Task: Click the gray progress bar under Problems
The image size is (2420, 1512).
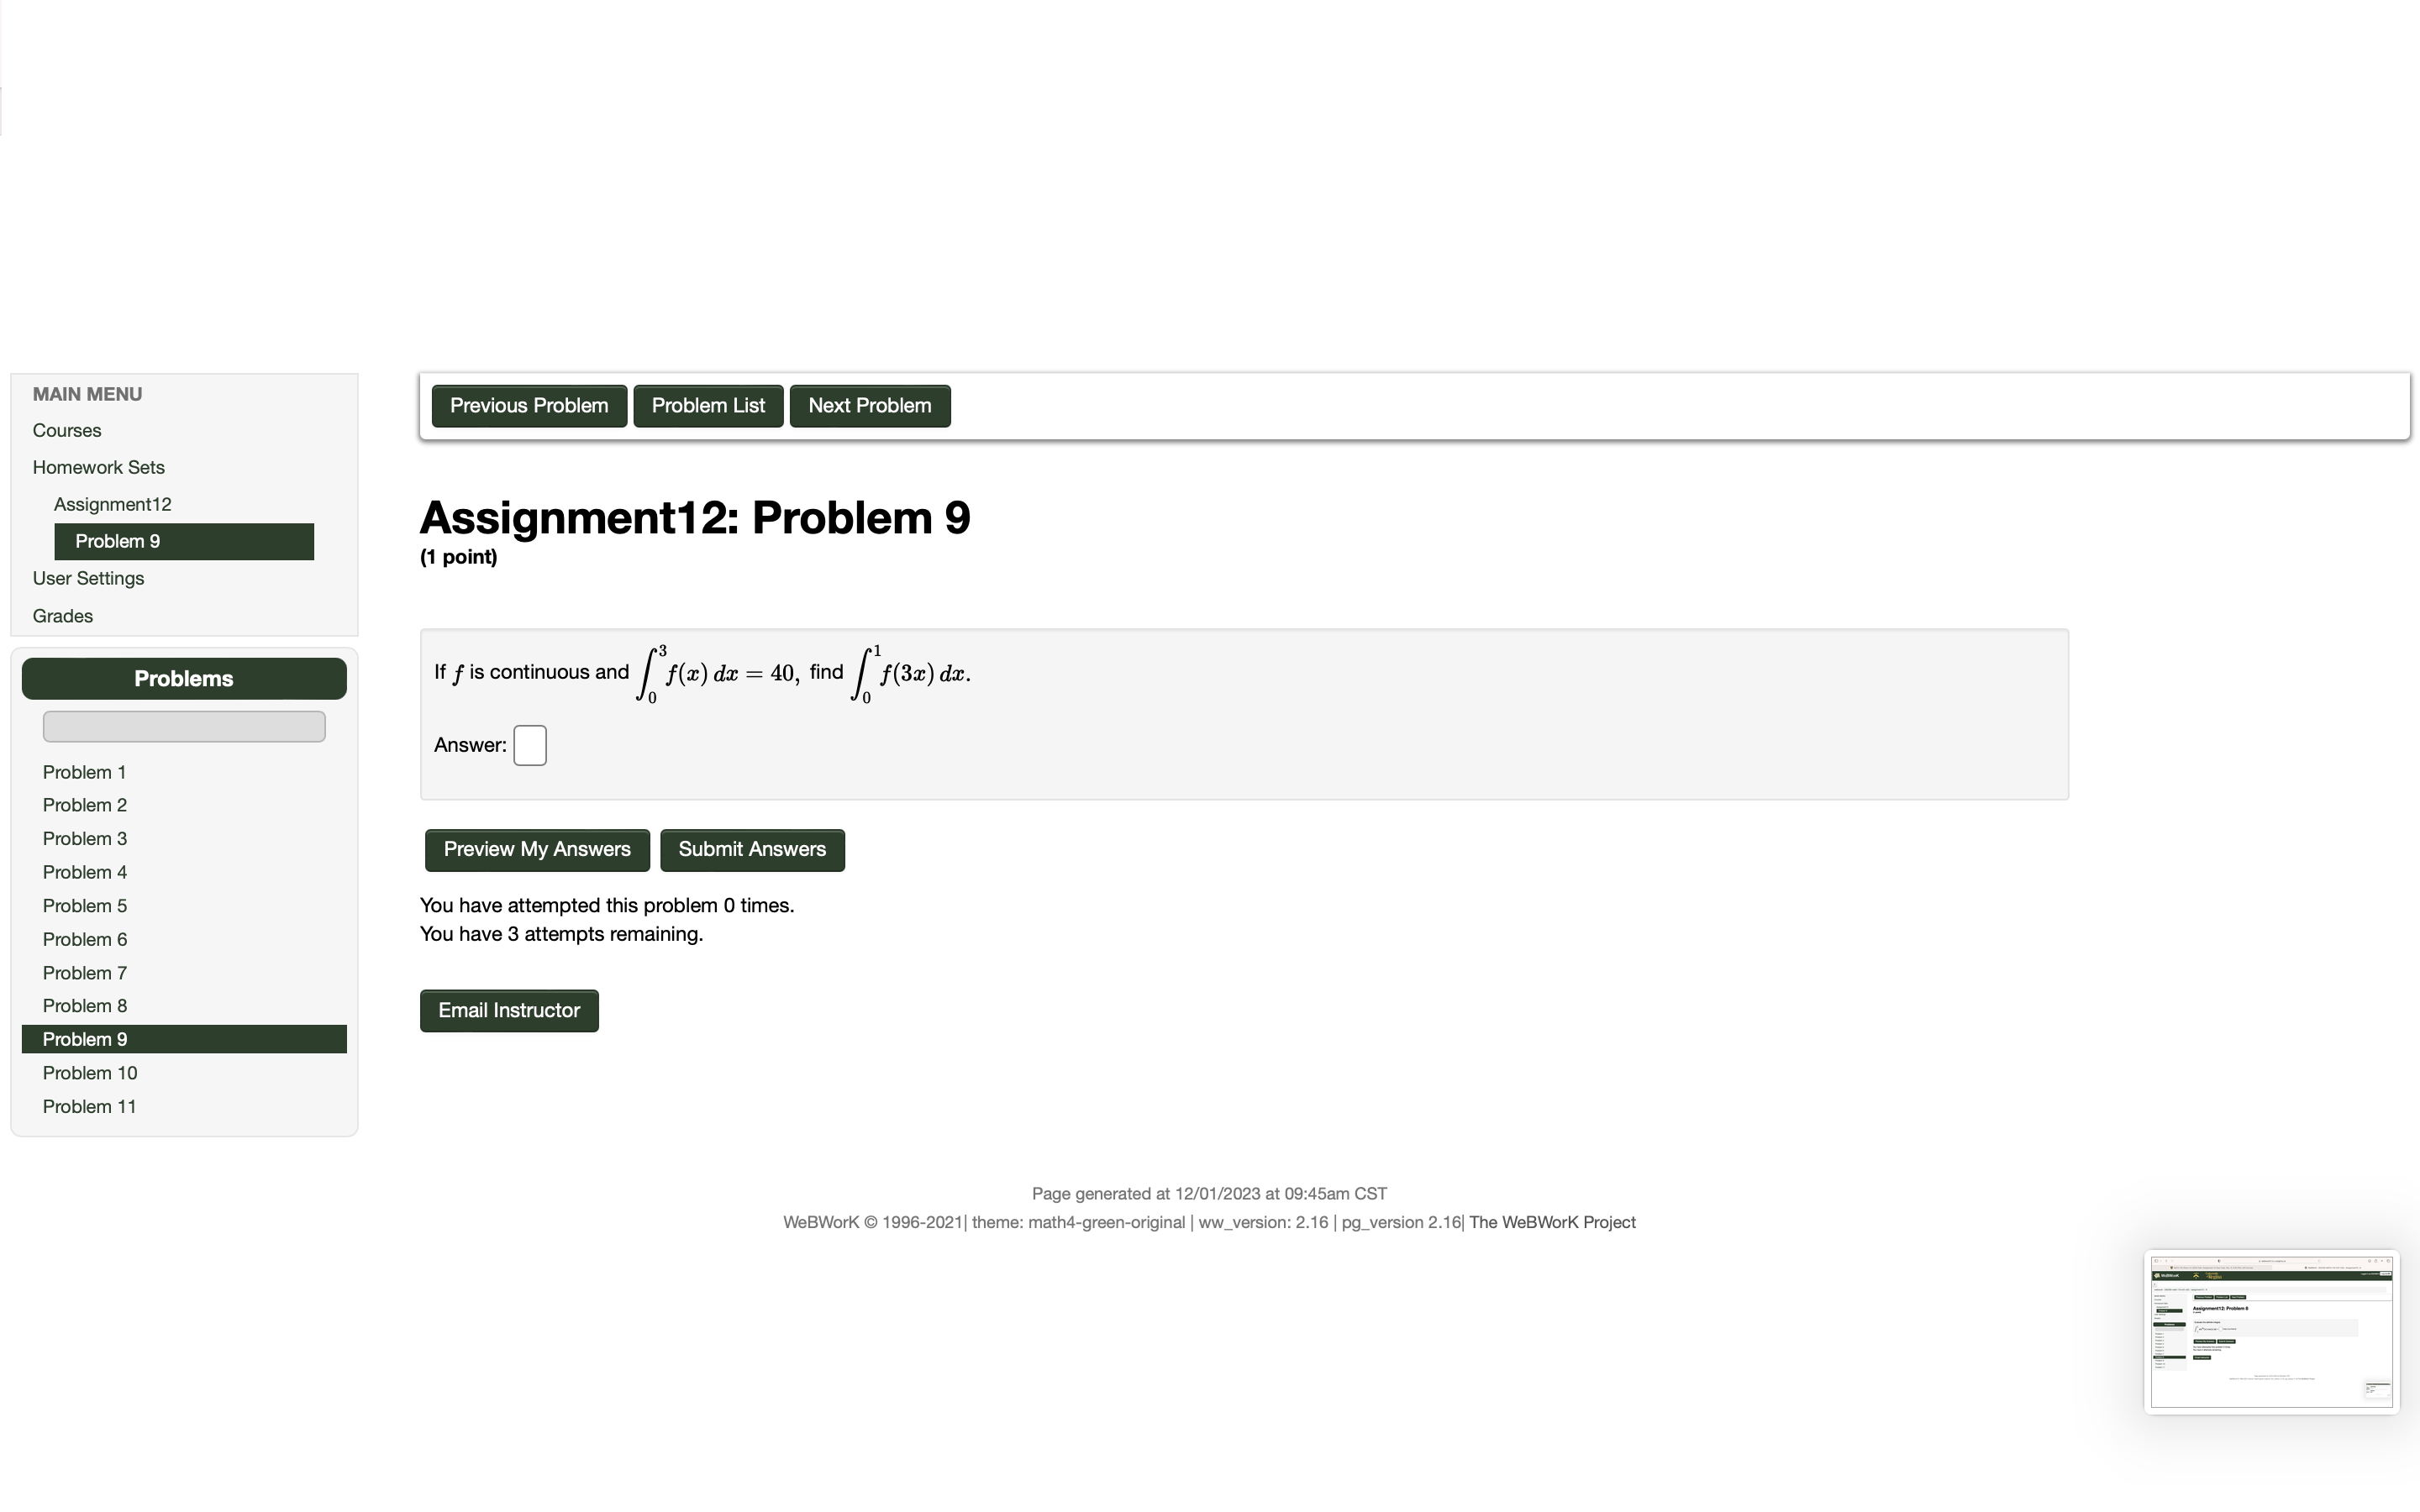Action: [184, 727]
